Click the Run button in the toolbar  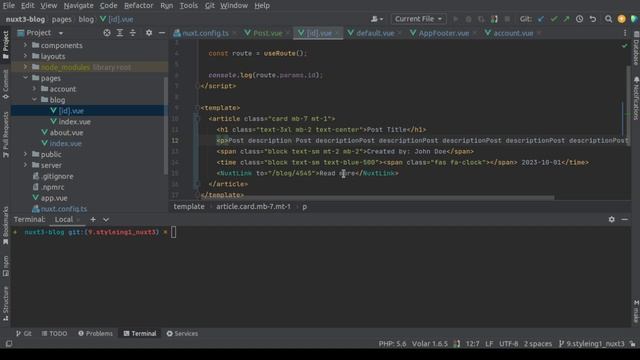[456, 19]
